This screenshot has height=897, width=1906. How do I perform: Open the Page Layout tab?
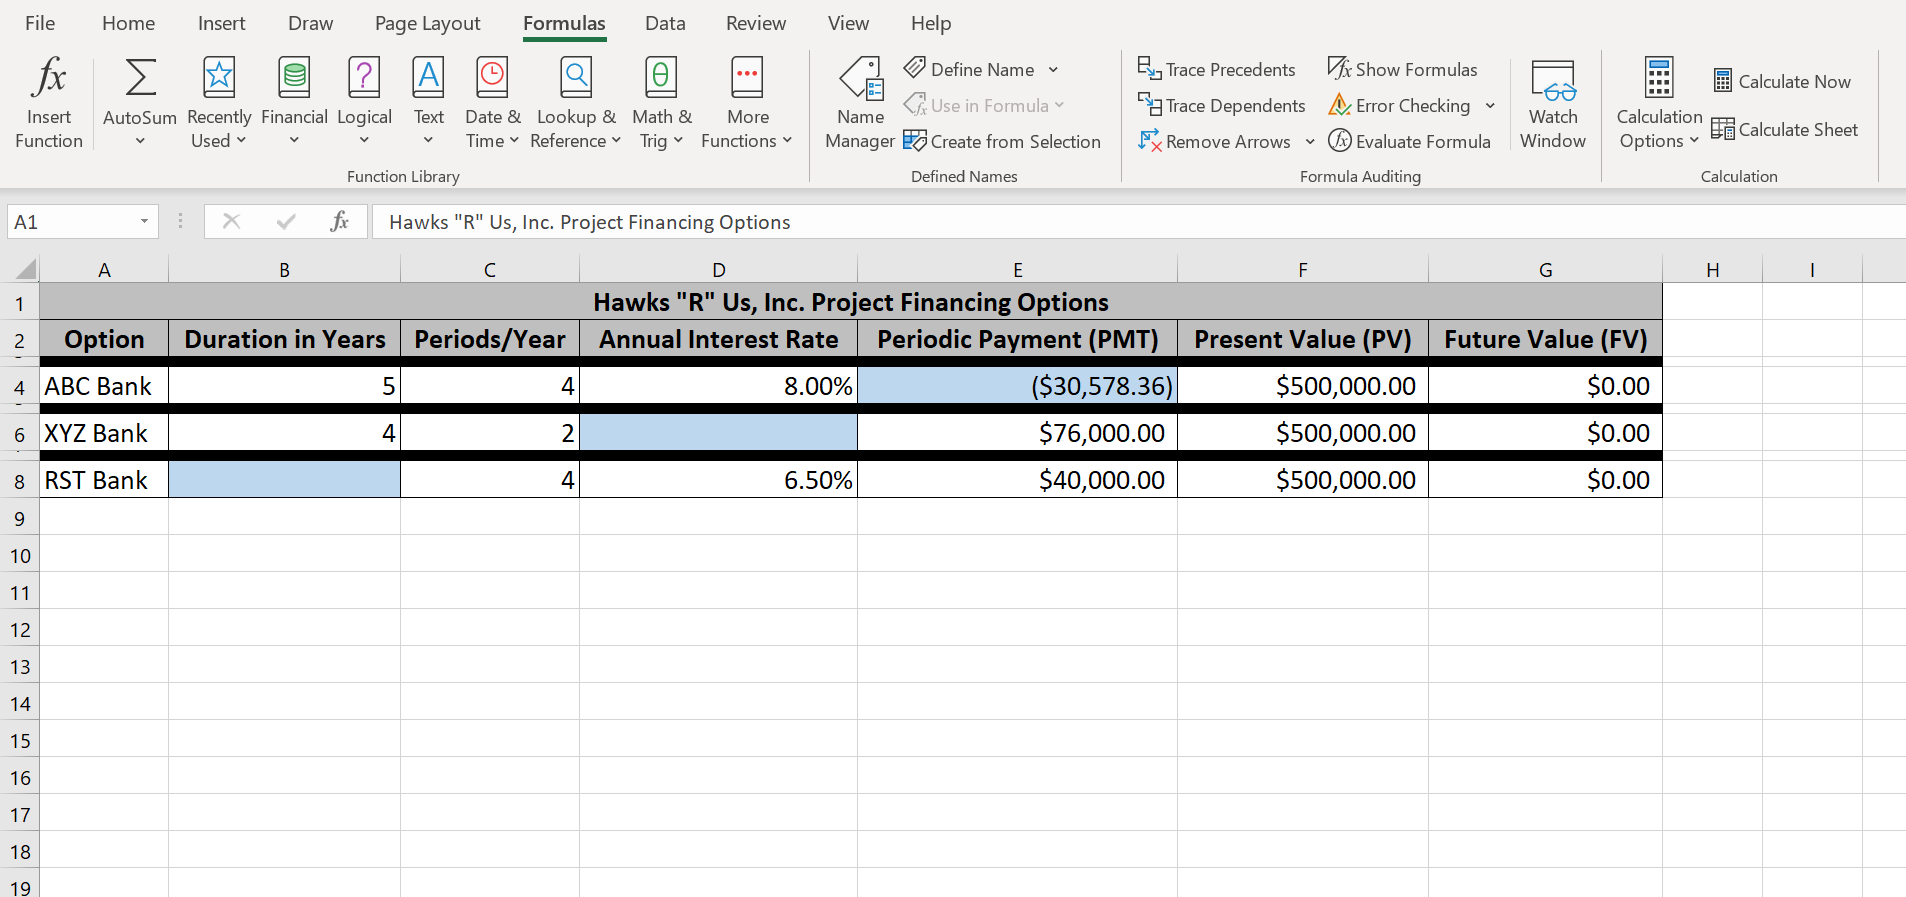[x=427, y=23]
